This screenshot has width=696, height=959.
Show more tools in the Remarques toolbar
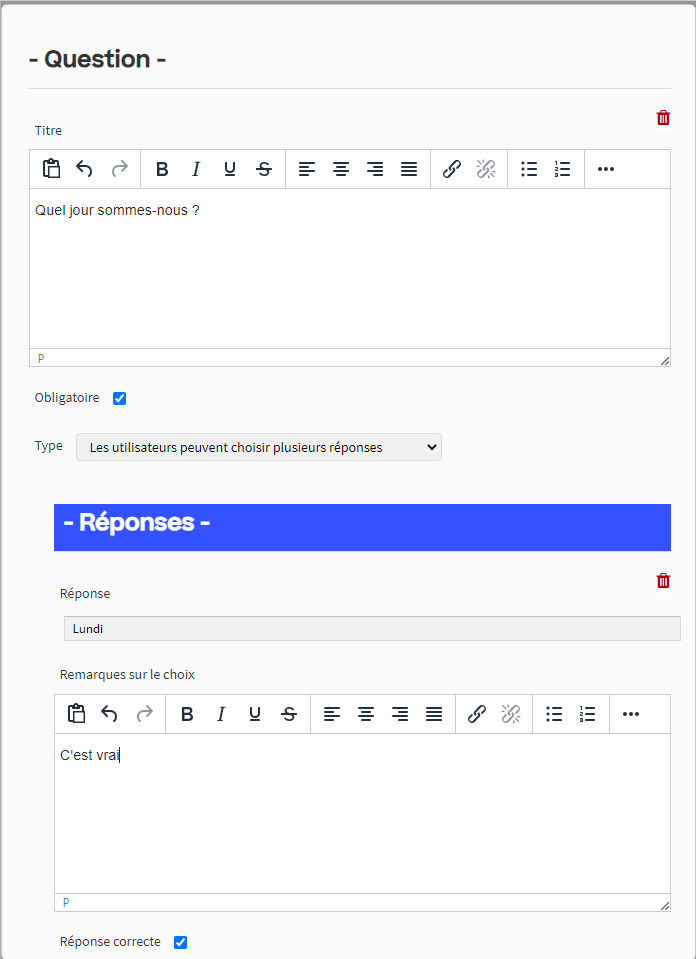(x=630, y=714)
